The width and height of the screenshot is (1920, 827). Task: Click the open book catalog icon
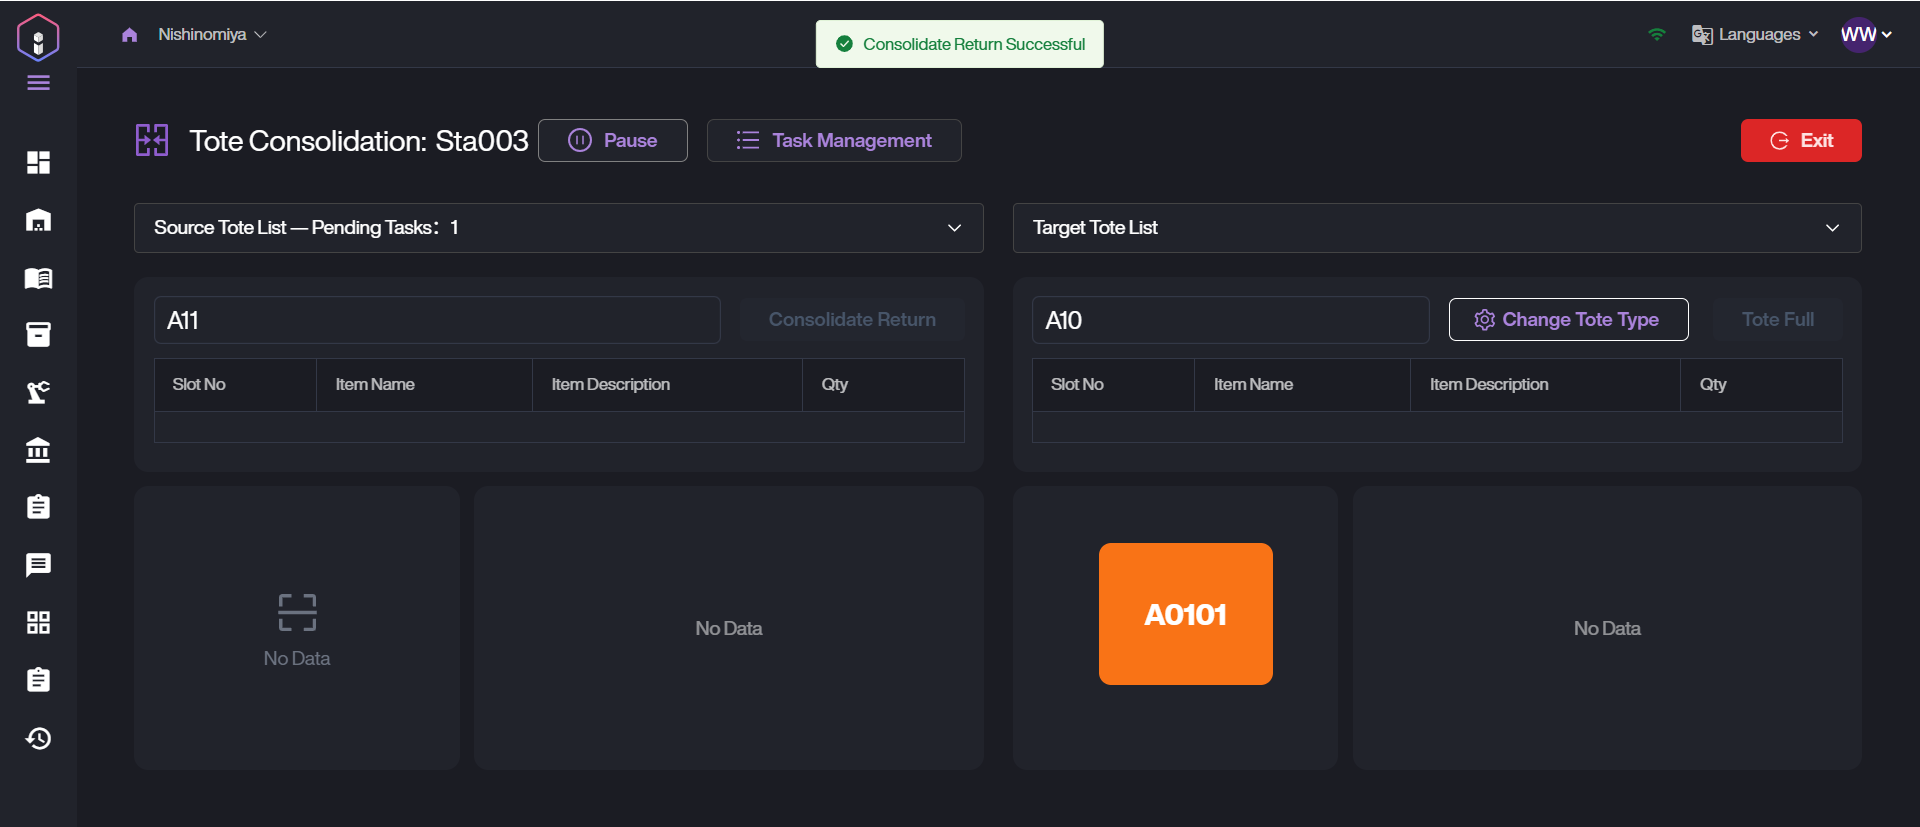click(38, 278)
